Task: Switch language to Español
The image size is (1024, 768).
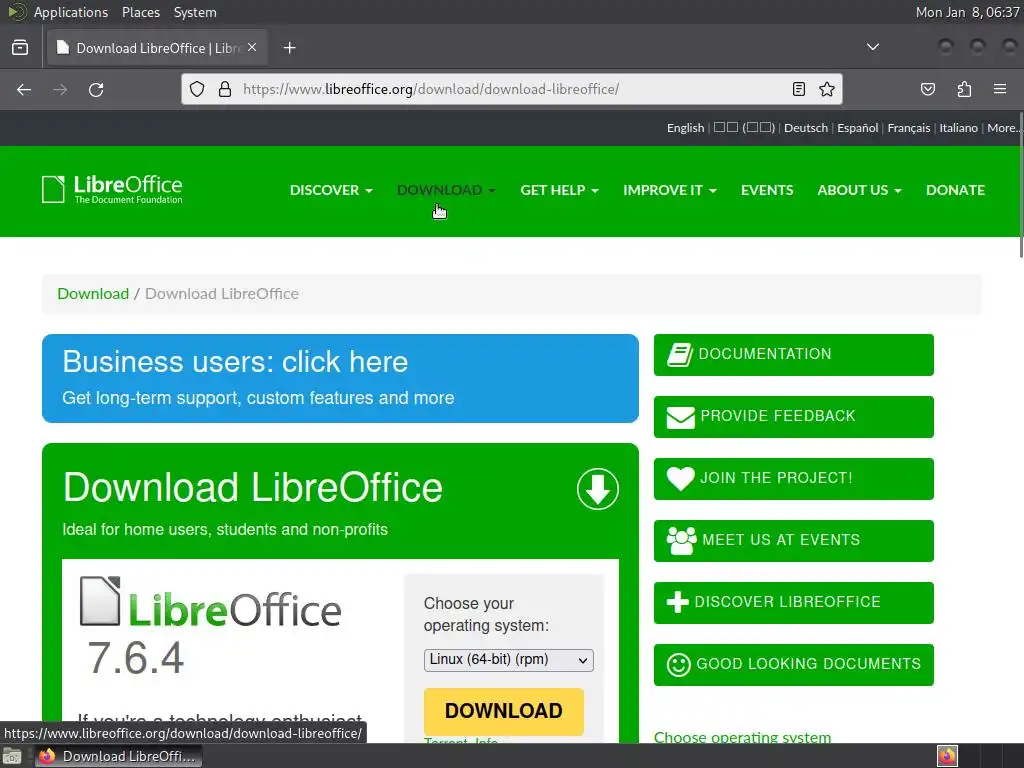Action: (857, 128)
